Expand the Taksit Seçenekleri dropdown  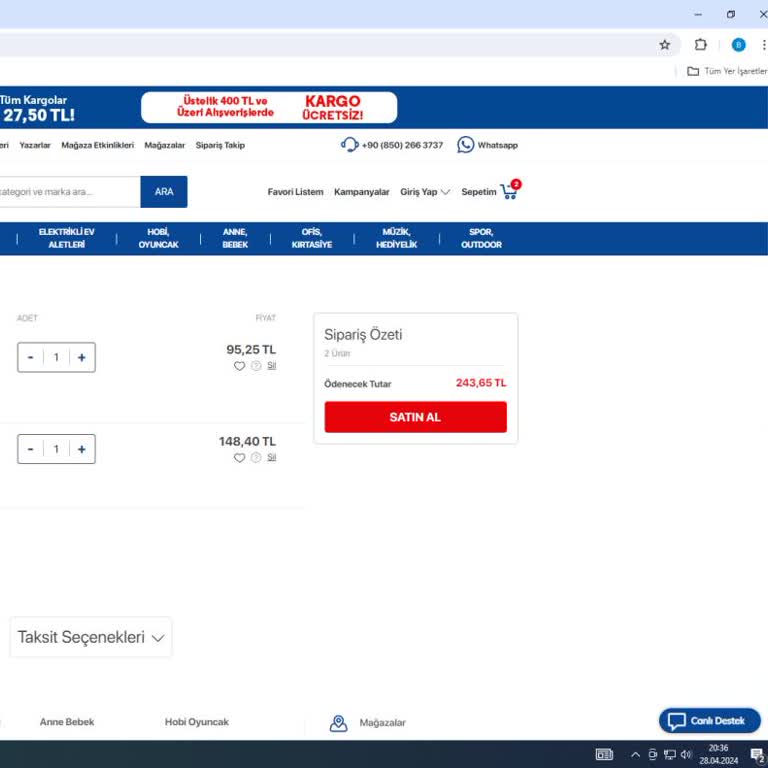point(91,637)
